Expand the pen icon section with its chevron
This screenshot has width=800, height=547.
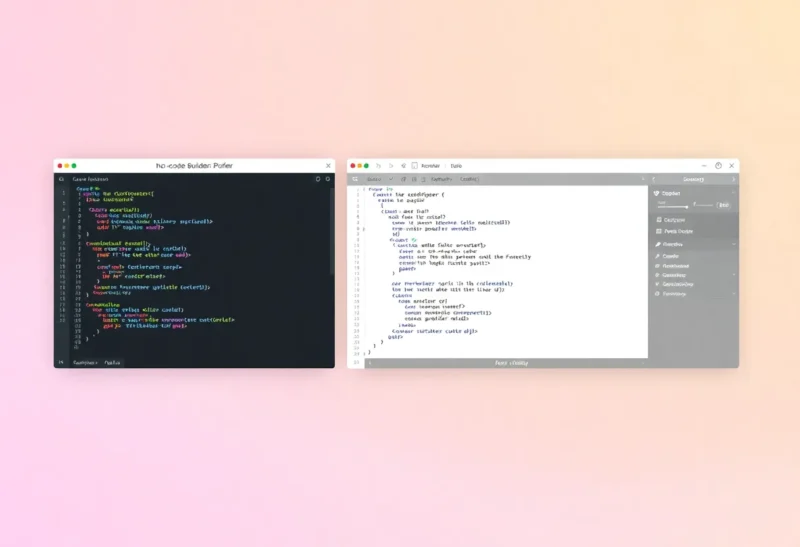coord(734,244)
